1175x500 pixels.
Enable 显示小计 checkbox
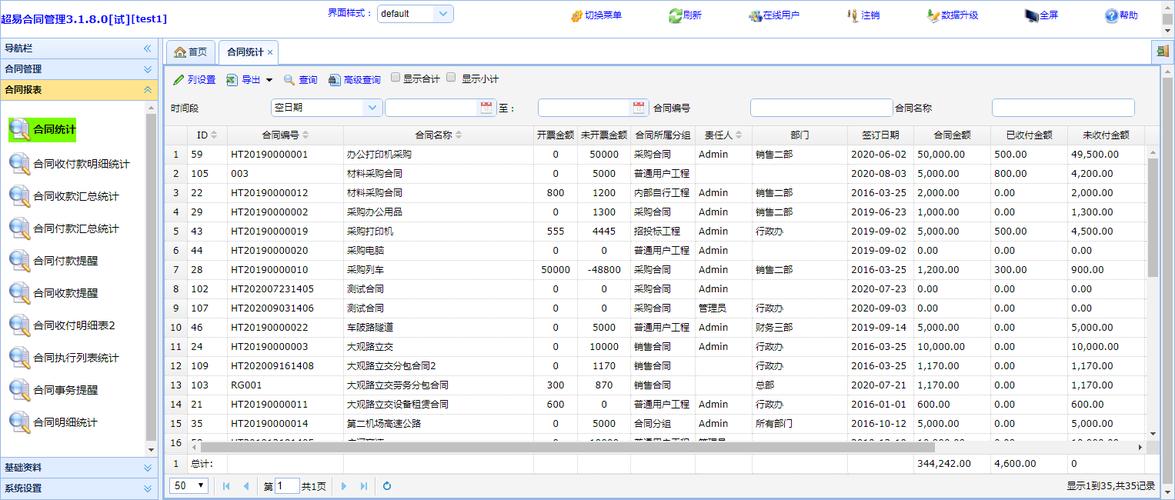pos(451,77)
